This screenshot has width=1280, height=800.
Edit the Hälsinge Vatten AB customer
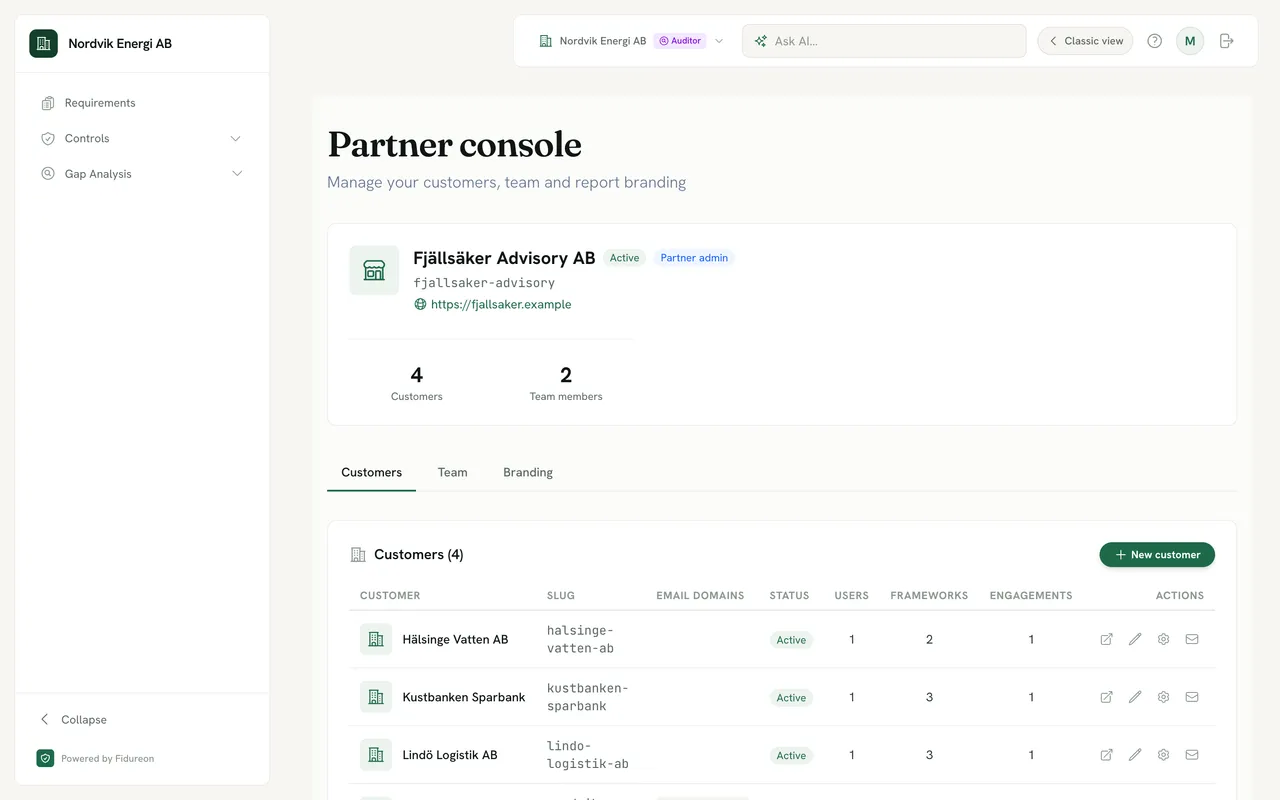[x=1135, y=640]
